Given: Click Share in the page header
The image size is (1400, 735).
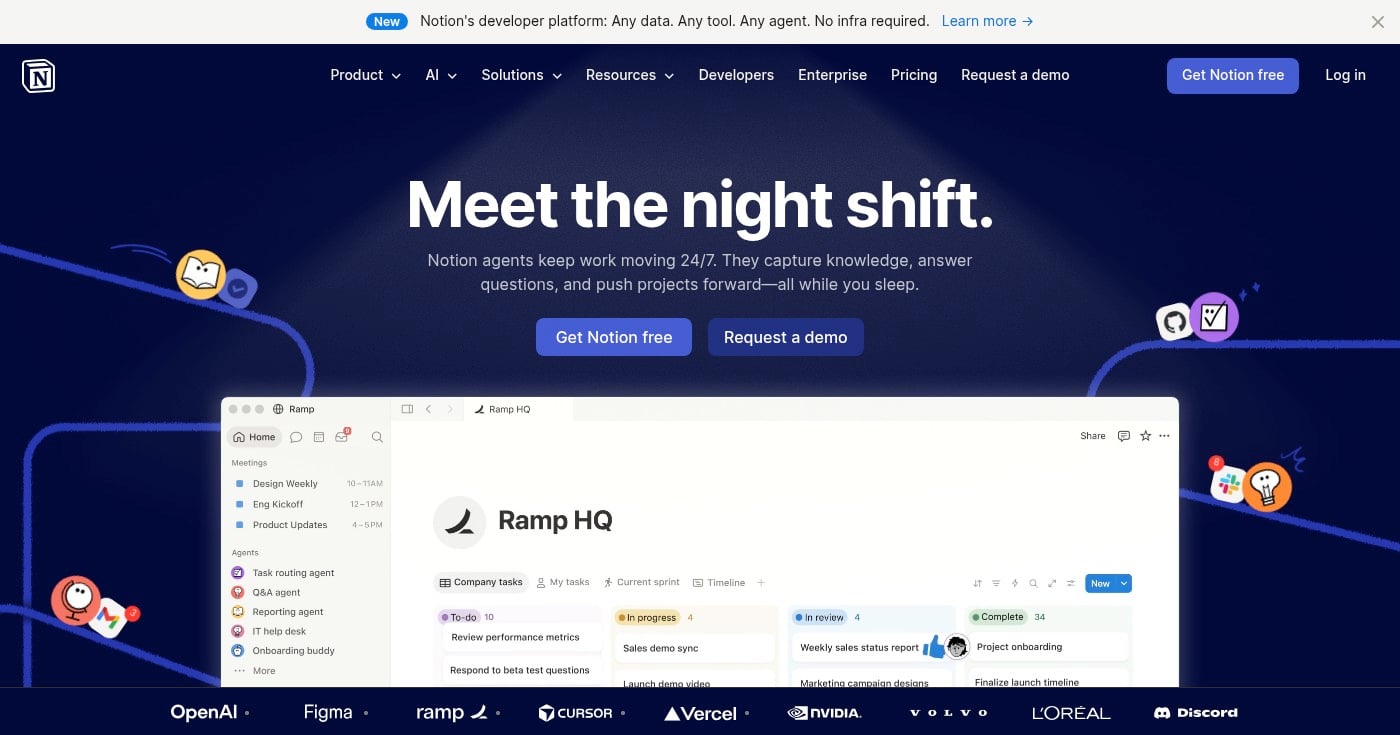Looking at the screenshot, I should 1093,436.
